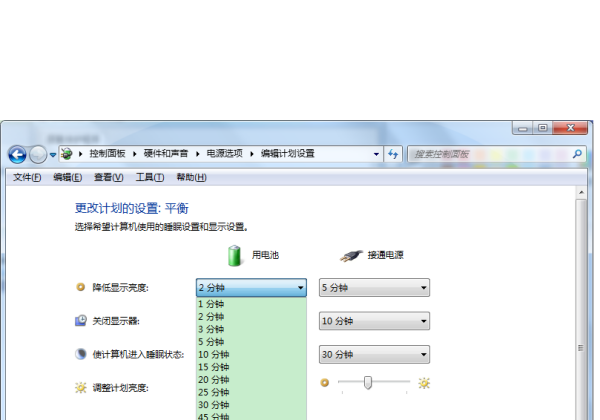The height and width of the screenshot is (420, 600).
Task: Click the 调整计划亮度 sun icon
Action: pyautogui.click(x=81, y=387)
